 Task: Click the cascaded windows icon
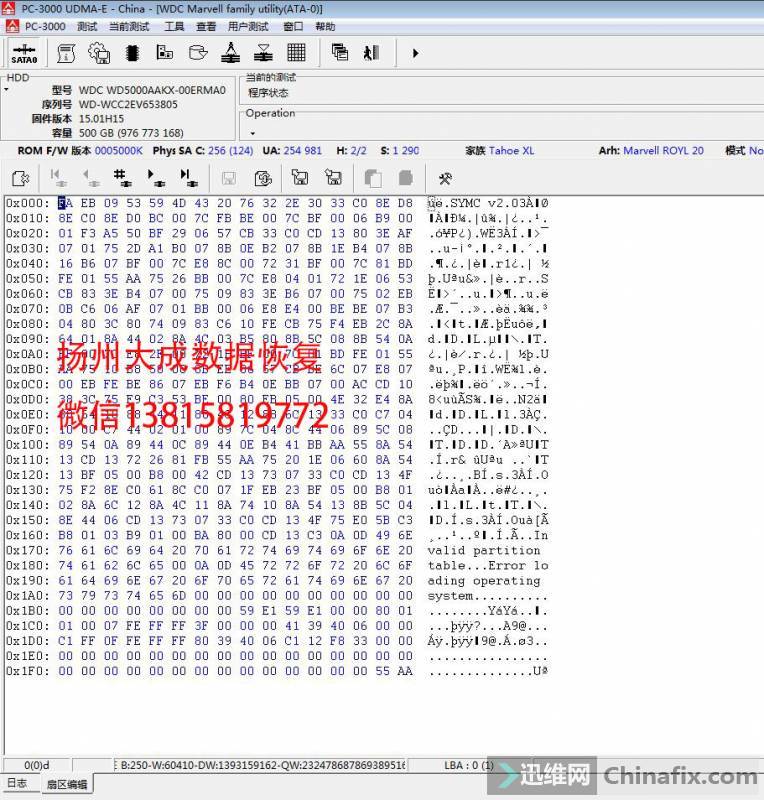tap(339, 53)
